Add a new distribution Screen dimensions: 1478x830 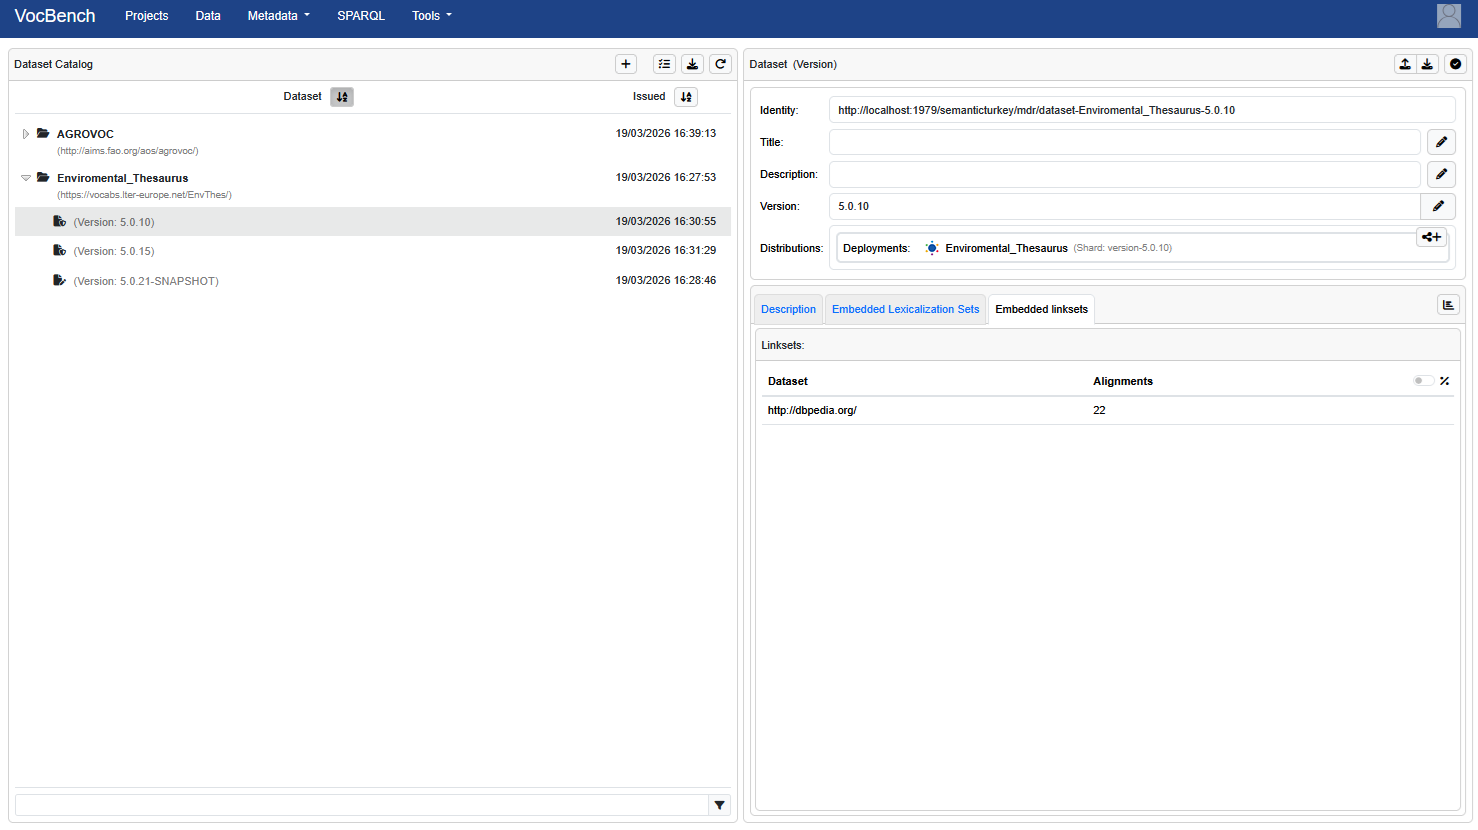(x=1432, y=237)
